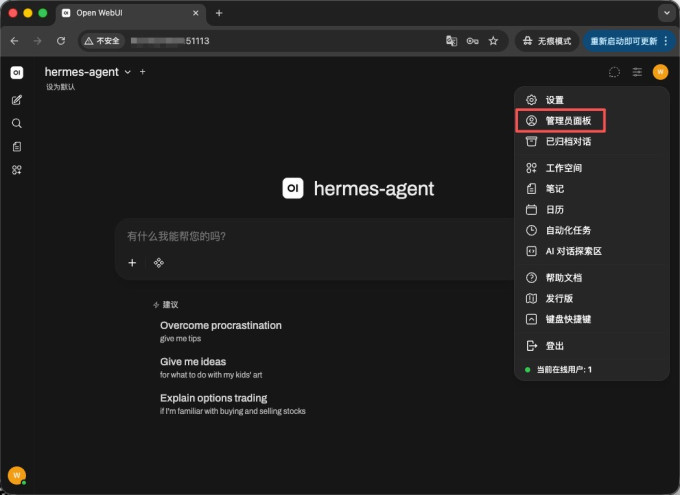Open 键盘快捷键 menu item
The height and width of the screenshot is (495, 680).
[x=592, y=319]
